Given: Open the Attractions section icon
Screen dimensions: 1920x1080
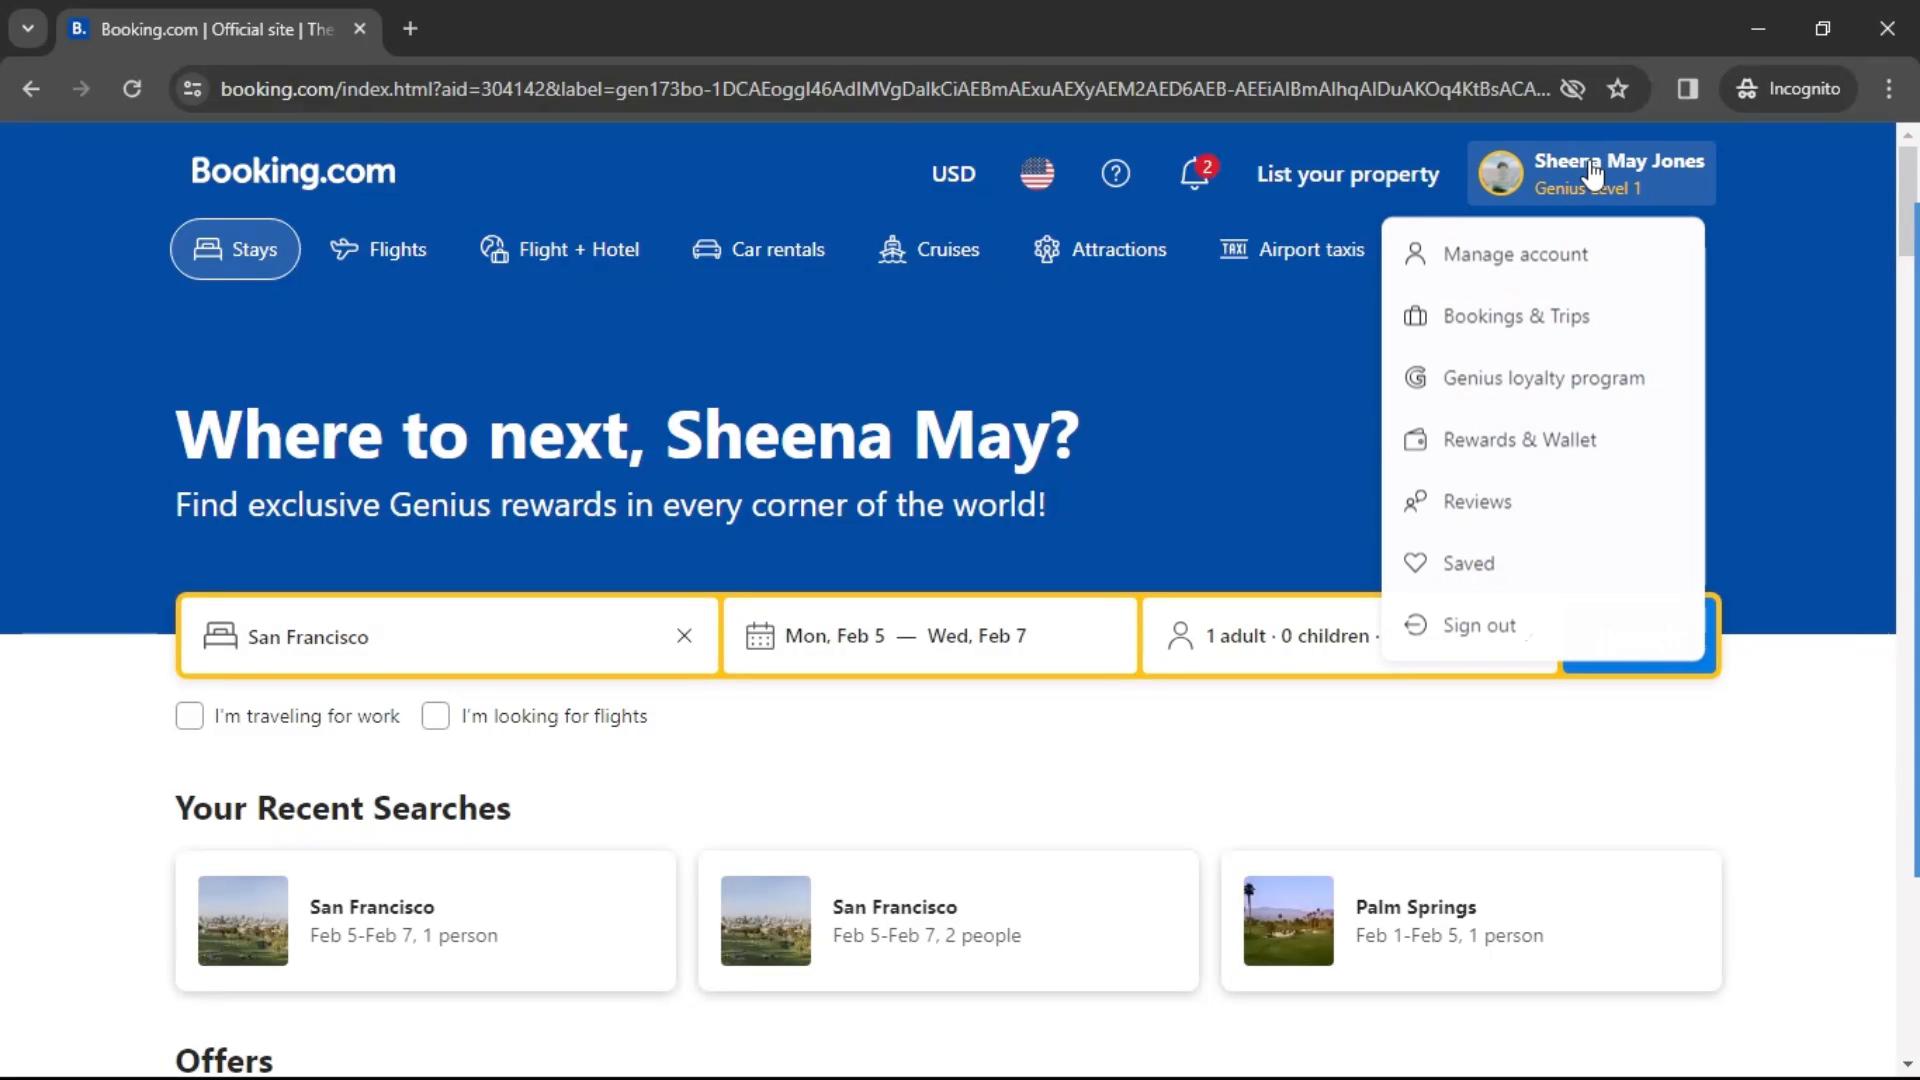Looking at the screenshot, I should pyautogui.click(x=1046, y=249).
